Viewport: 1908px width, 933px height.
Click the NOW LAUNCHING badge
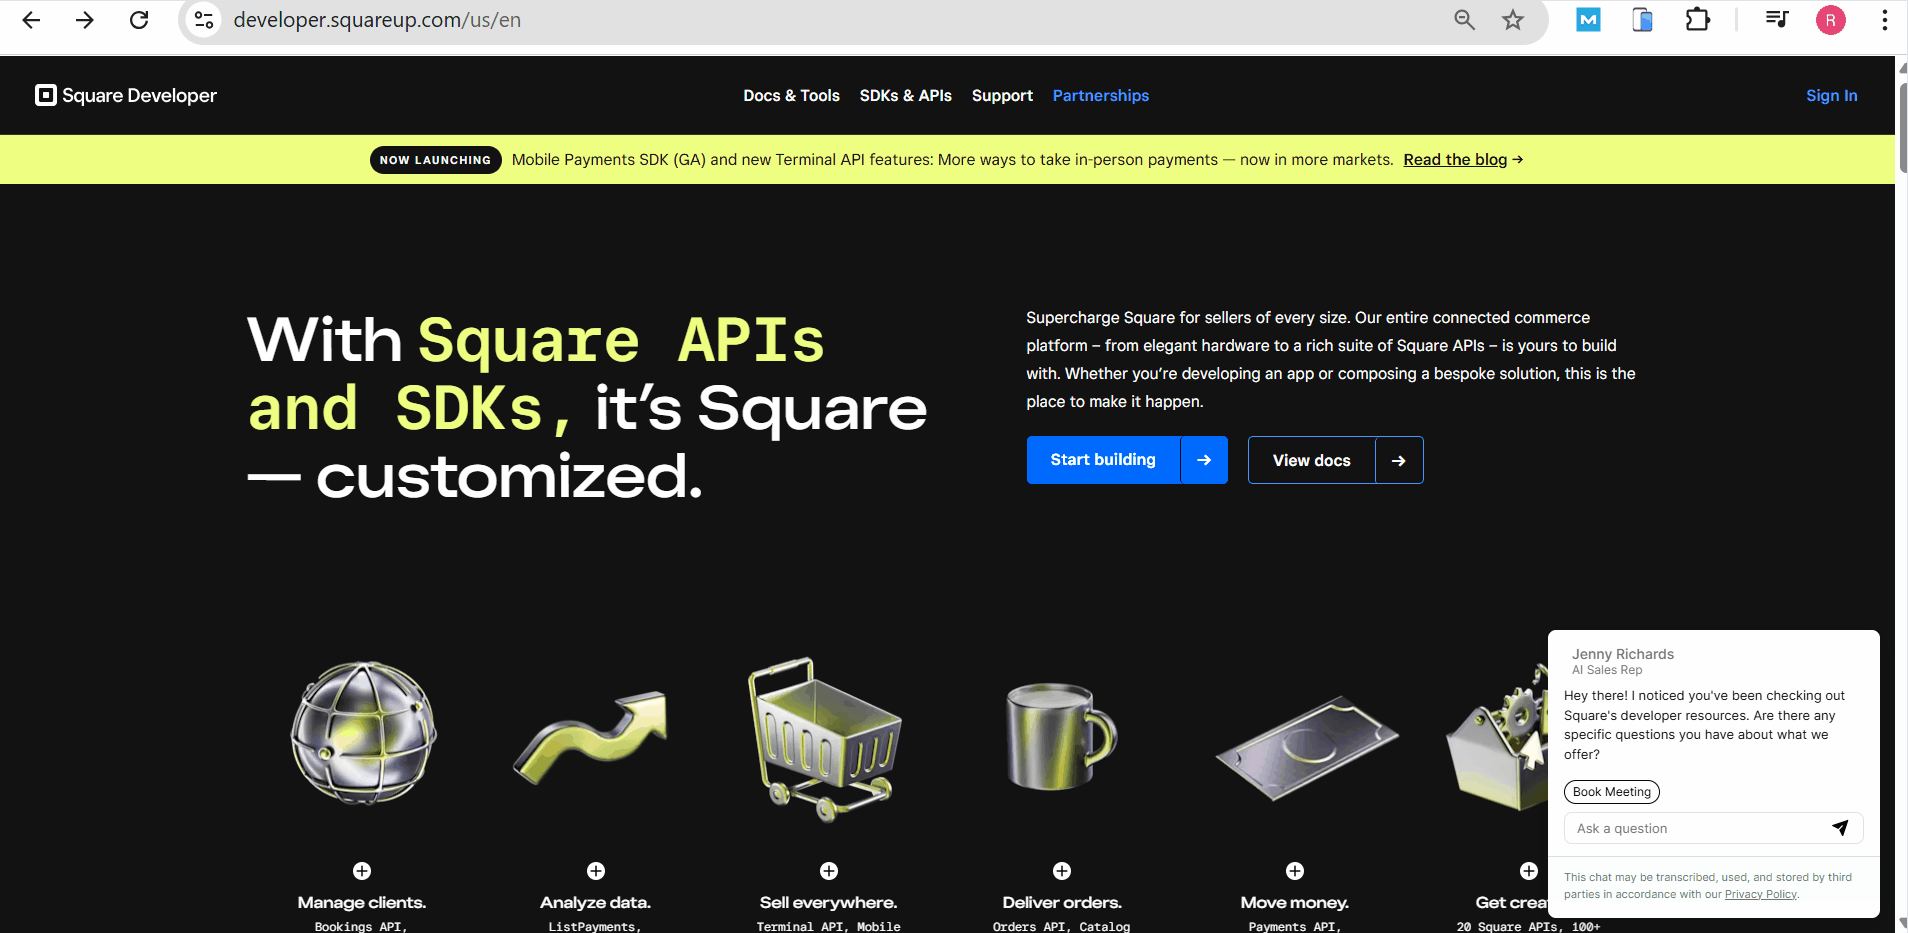click(x=436, y=160)
